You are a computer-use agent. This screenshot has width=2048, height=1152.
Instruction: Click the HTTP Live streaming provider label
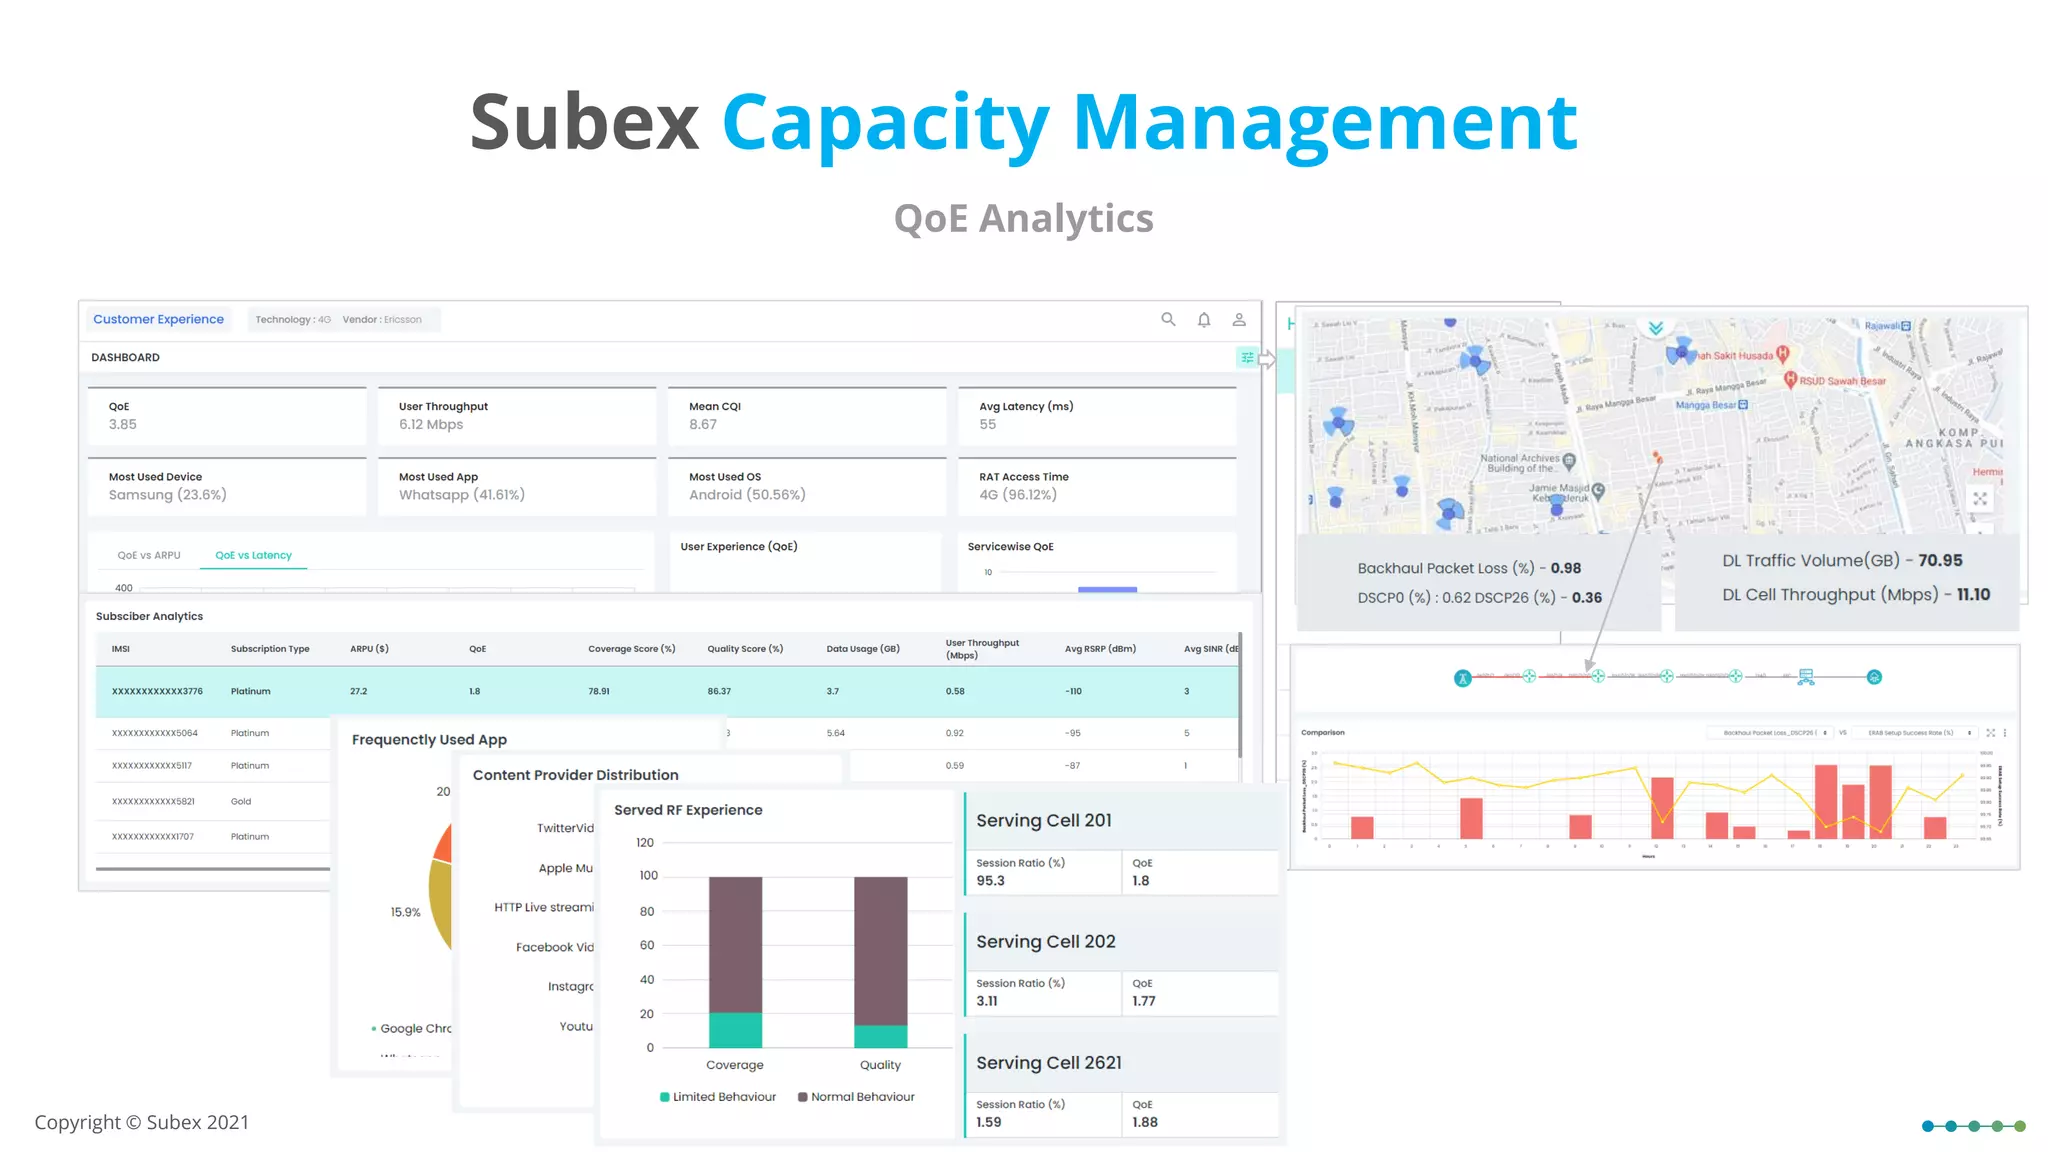544,907
